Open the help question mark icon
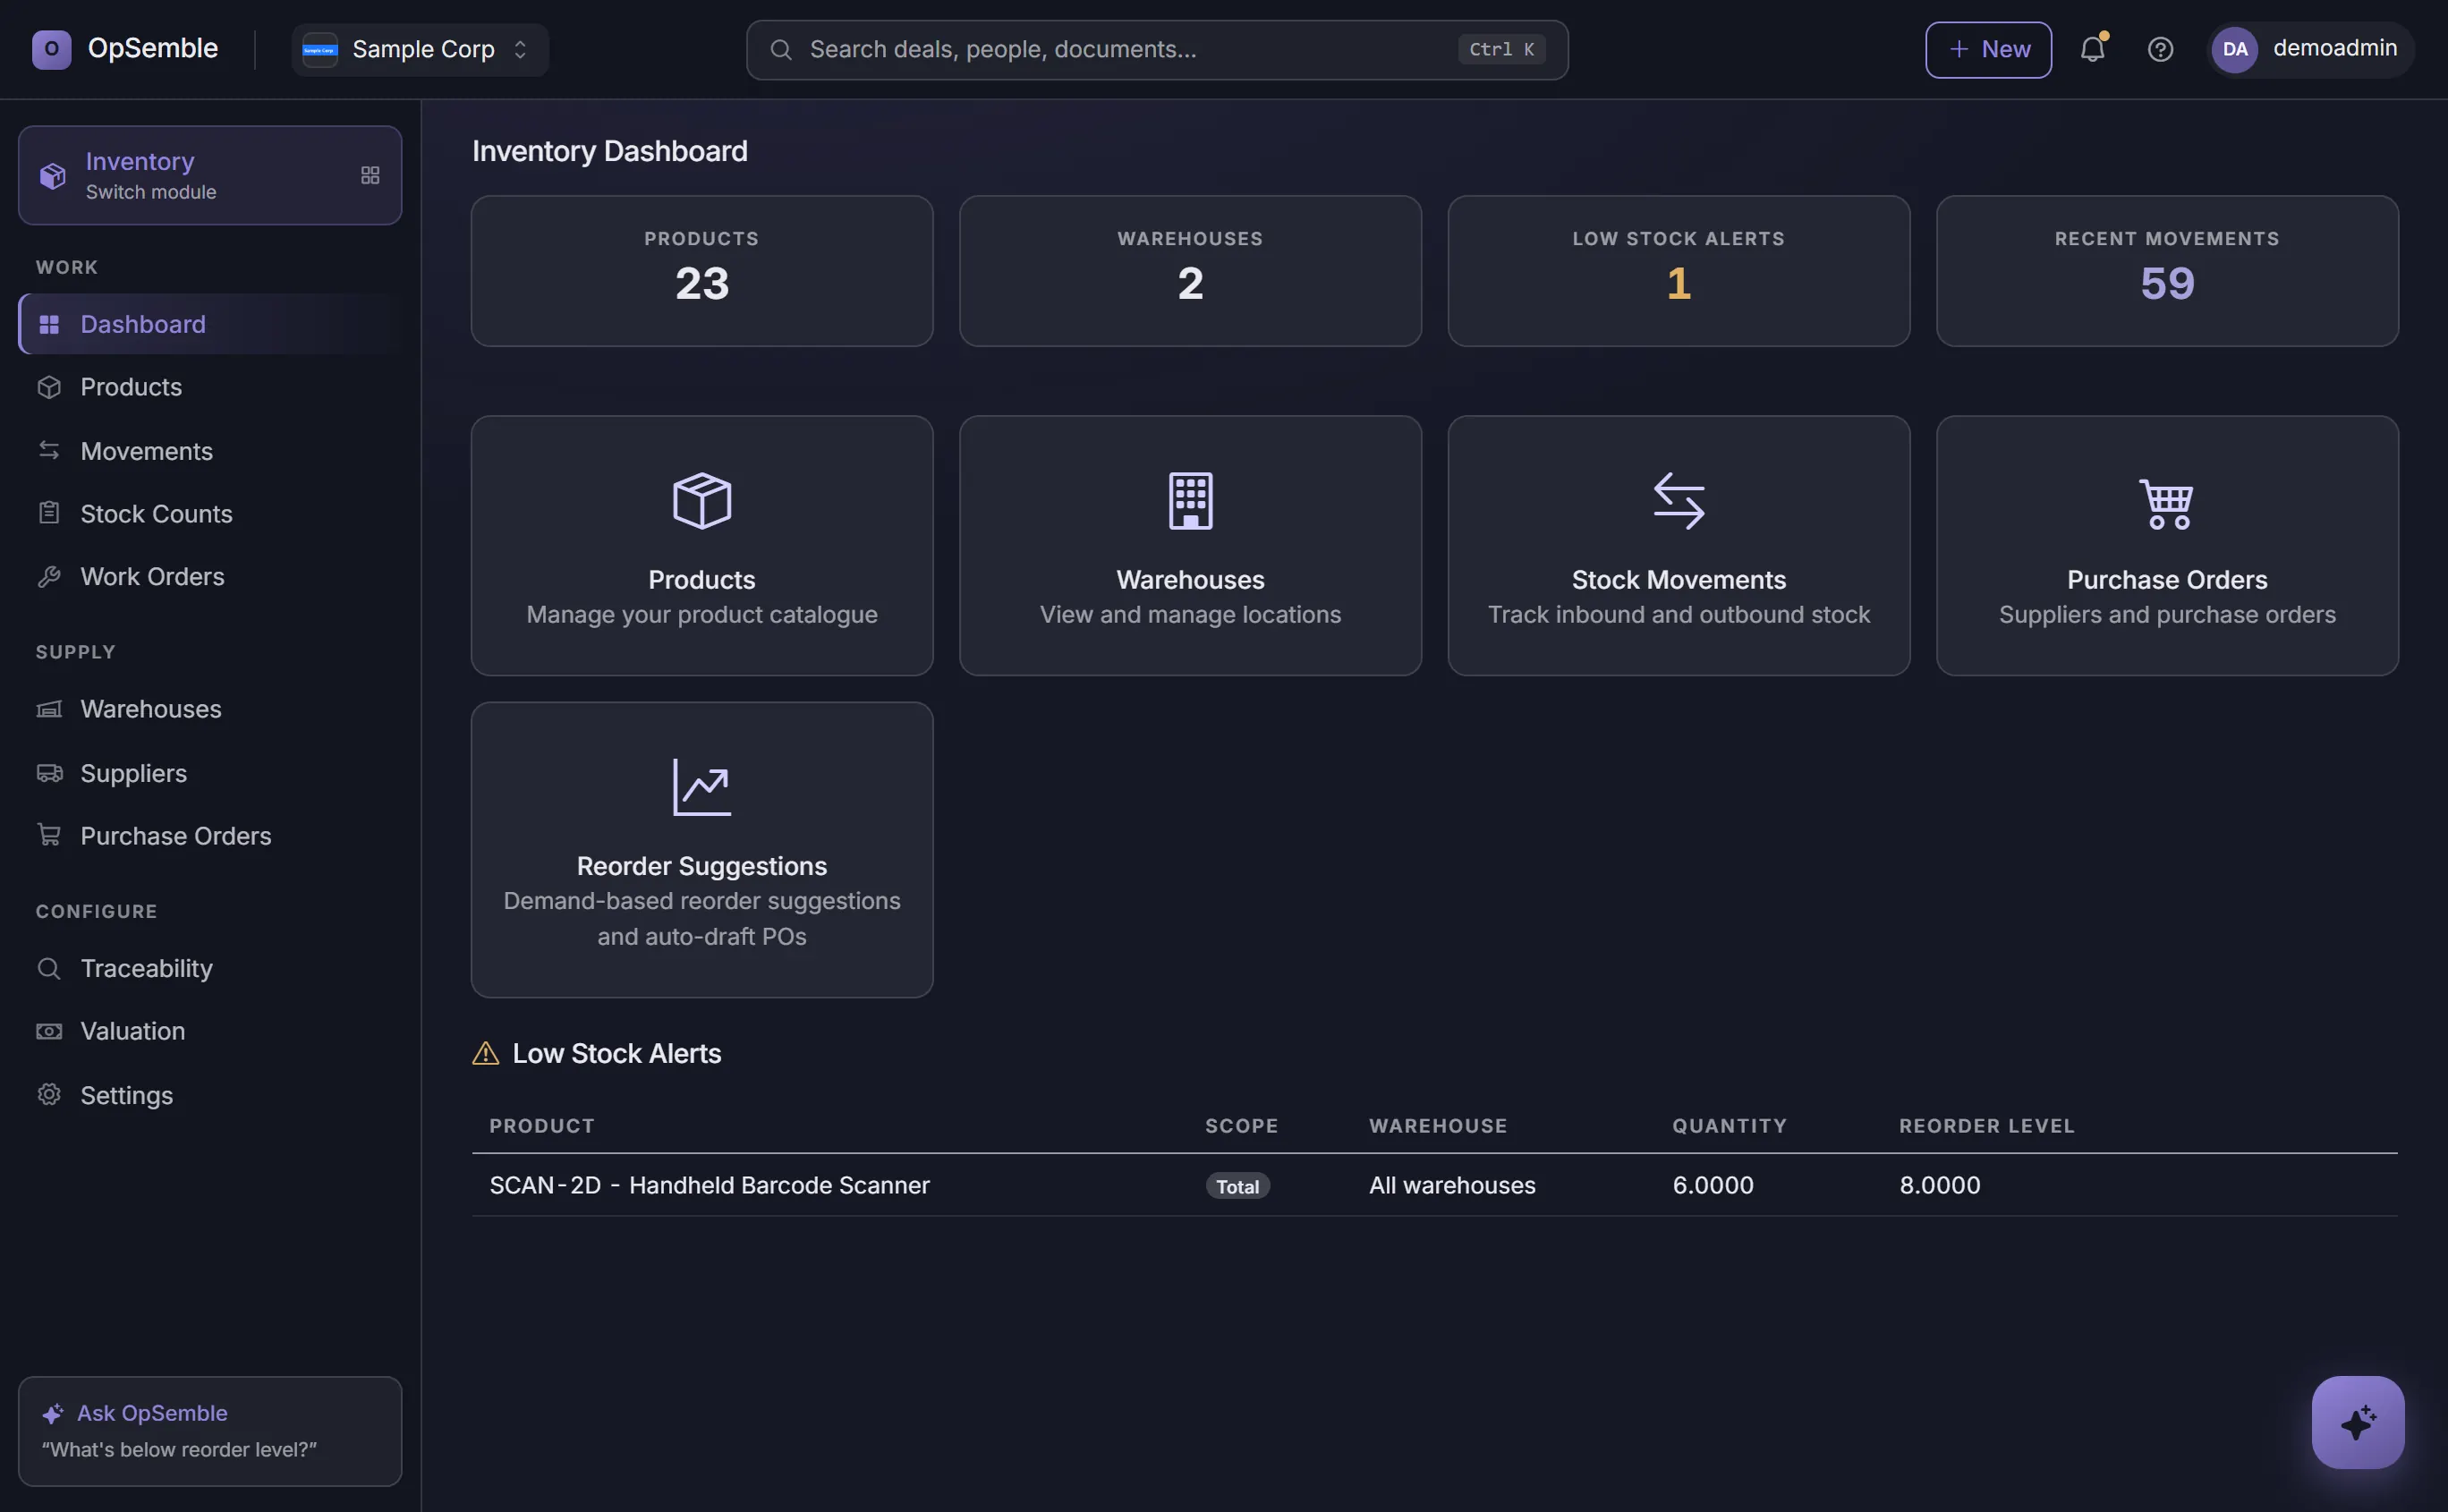 tap(2160, 49)
